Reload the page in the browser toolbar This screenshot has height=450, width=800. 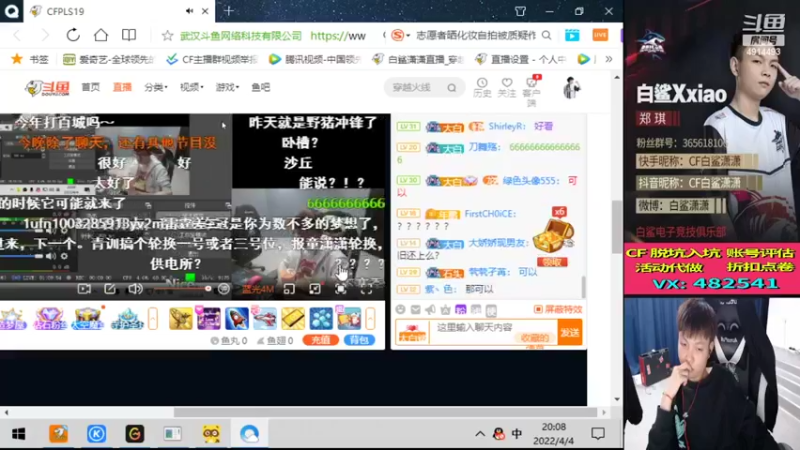73,35
